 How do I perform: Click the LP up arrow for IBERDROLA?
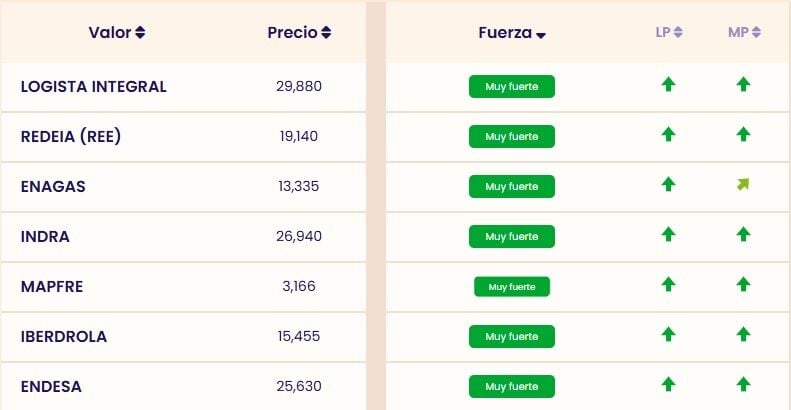(x=668, y=335)
